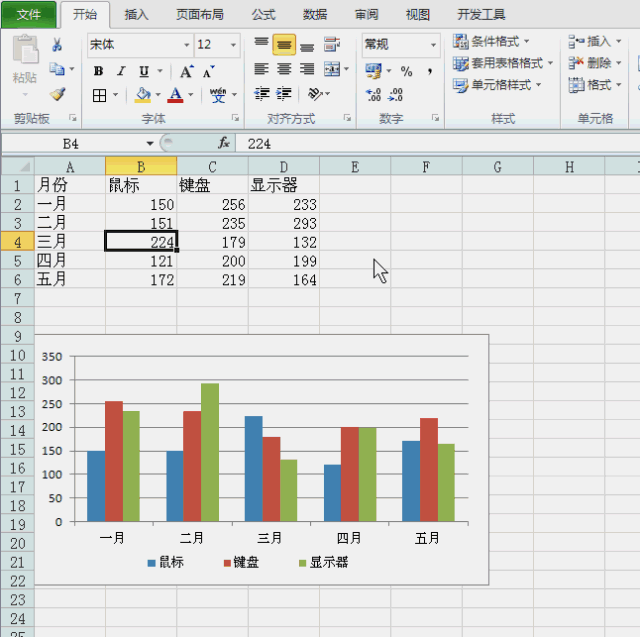The height and width of the screenshot is (637, 640).
Task: Click the 插入 cells button
Action: [x=595, y=41]
